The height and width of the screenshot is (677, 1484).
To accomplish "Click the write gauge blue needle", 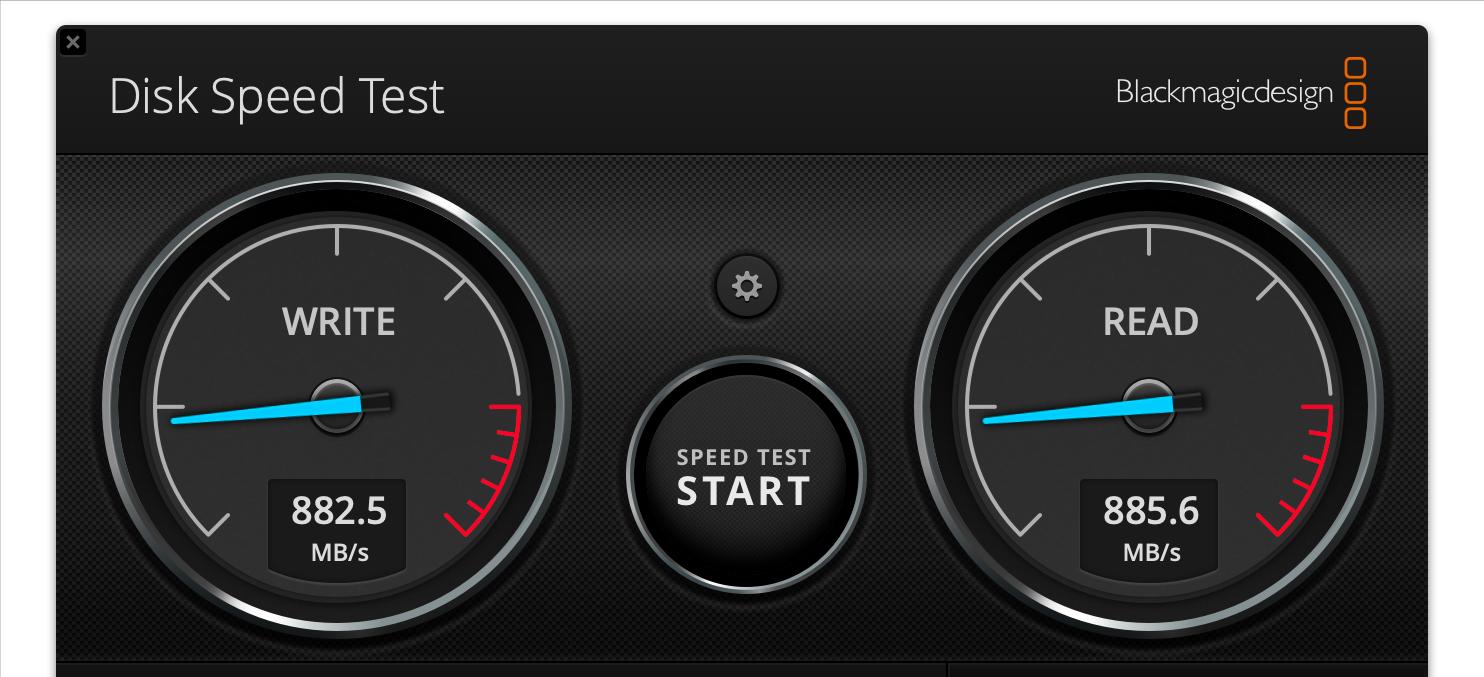I will (266, 410).
